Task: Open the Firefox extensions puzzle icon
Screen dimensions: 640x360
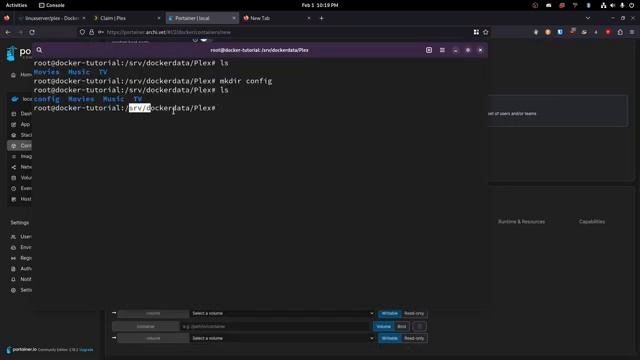Action: coord(620,32)
